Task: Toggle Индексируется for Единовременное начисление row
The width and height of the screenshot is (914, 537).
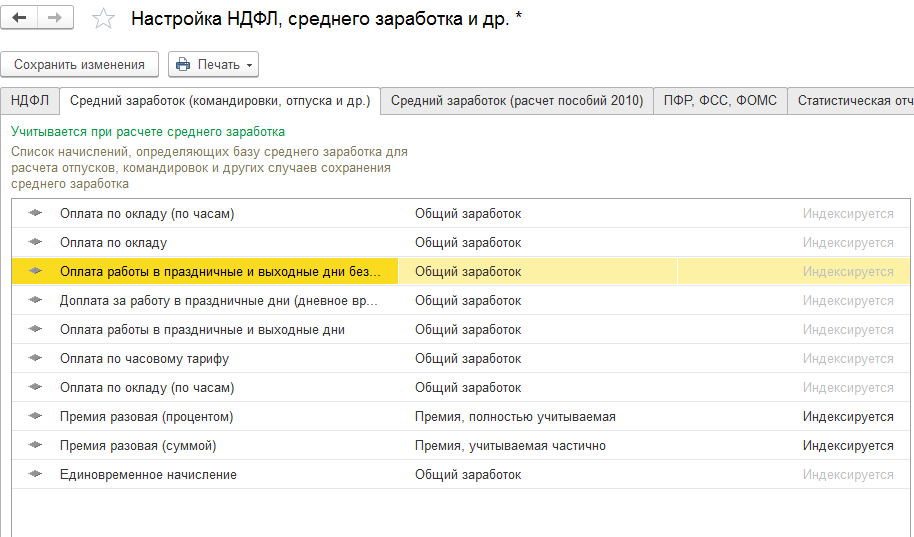Action: click(848, 475)
